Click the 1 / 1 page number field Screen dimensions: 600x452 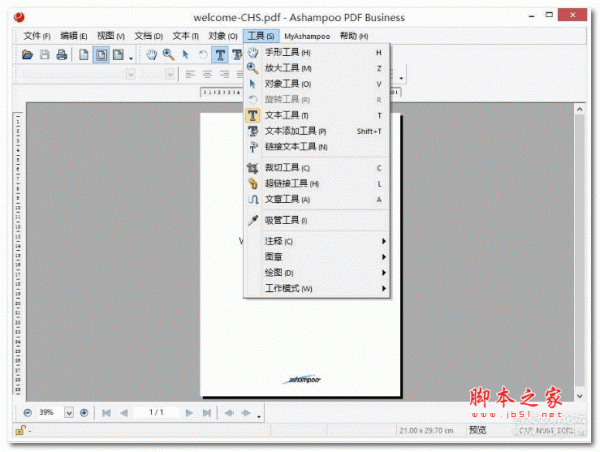pyautogui.click(x=157, y=412)
